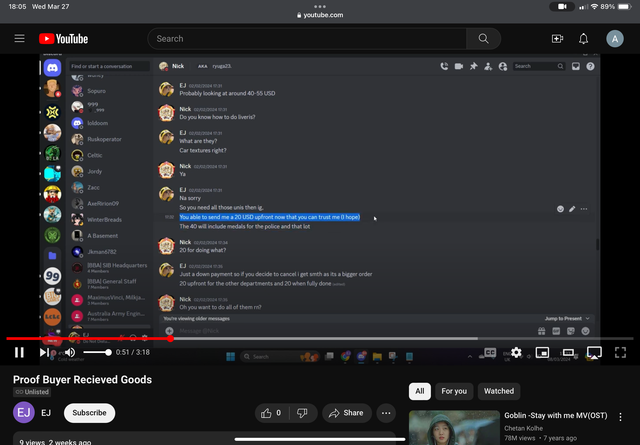Open the YouTube hamburger menu

tap(19, 38)
